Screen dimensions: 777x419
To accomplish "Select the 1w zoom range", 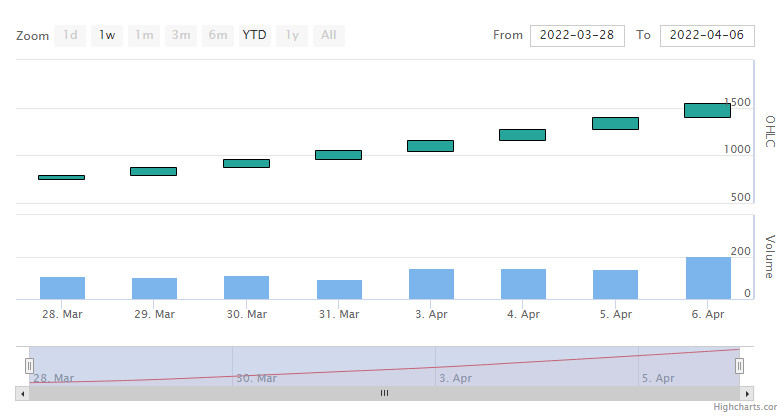I will (107, 36).
